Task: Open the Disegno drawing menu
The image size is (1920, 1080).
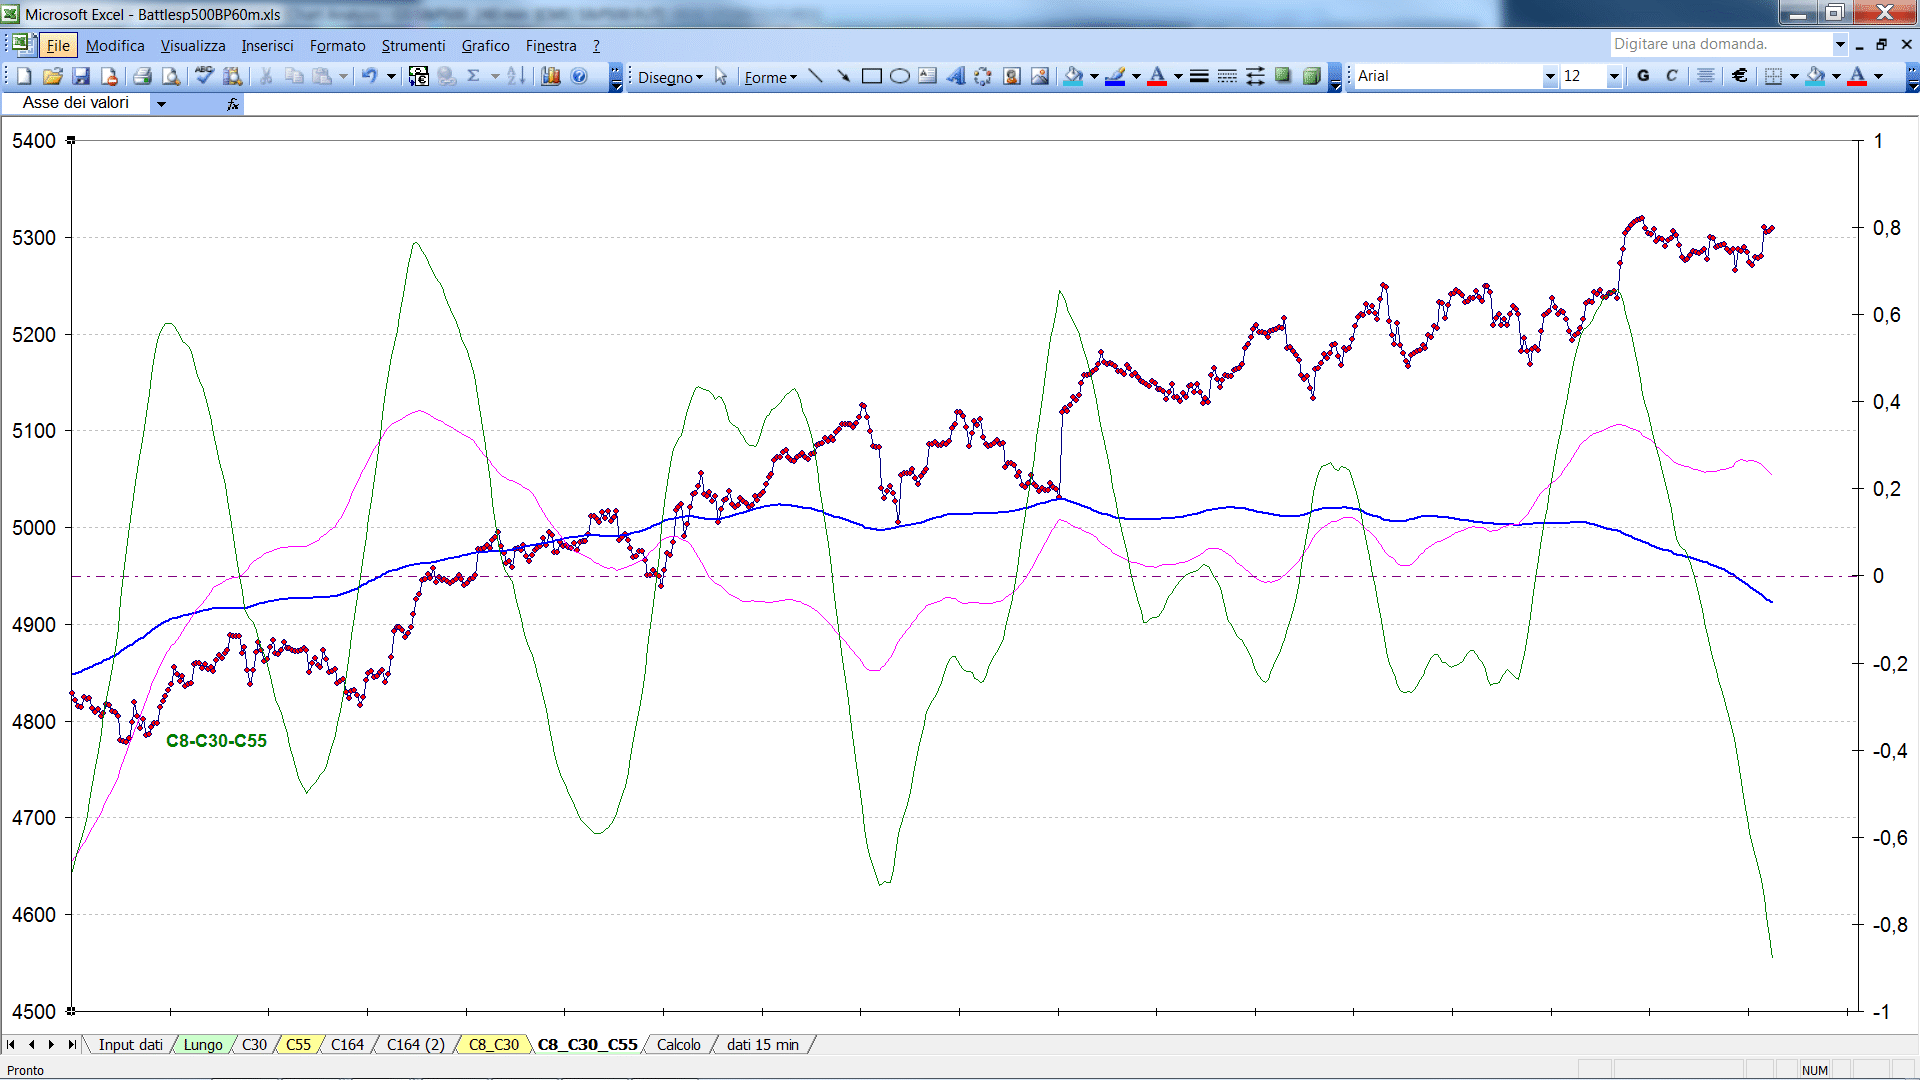Action: (670, 77)
